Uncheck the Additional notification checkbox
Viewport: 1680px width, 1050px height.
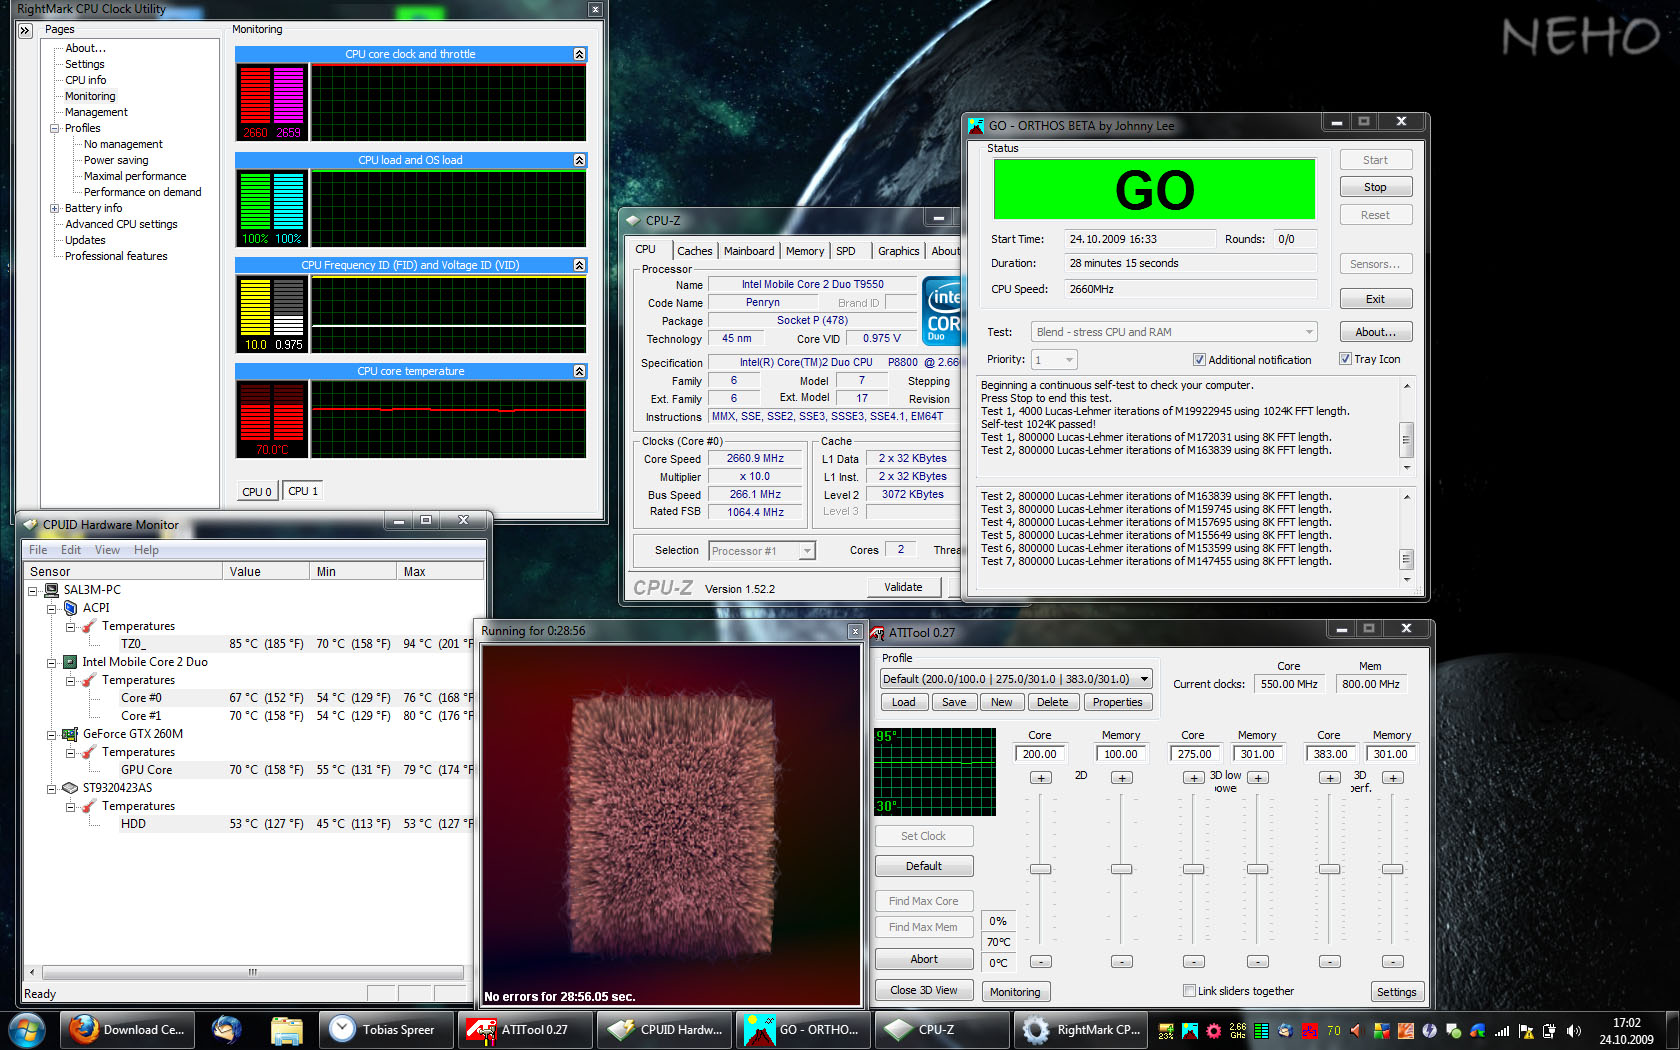[1199, 360]
